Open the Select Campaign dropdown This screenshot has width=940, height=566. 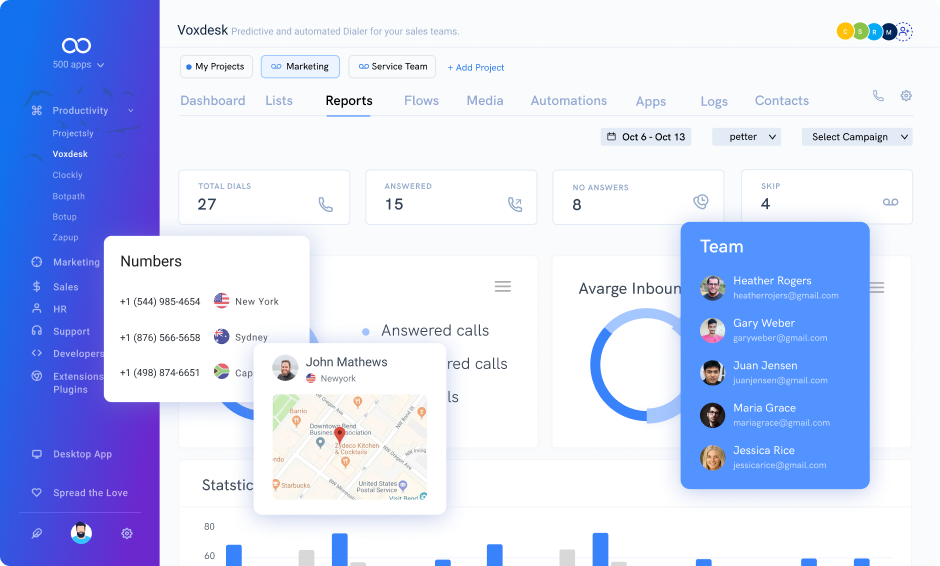pyautogui.click(x=857, y=137)
